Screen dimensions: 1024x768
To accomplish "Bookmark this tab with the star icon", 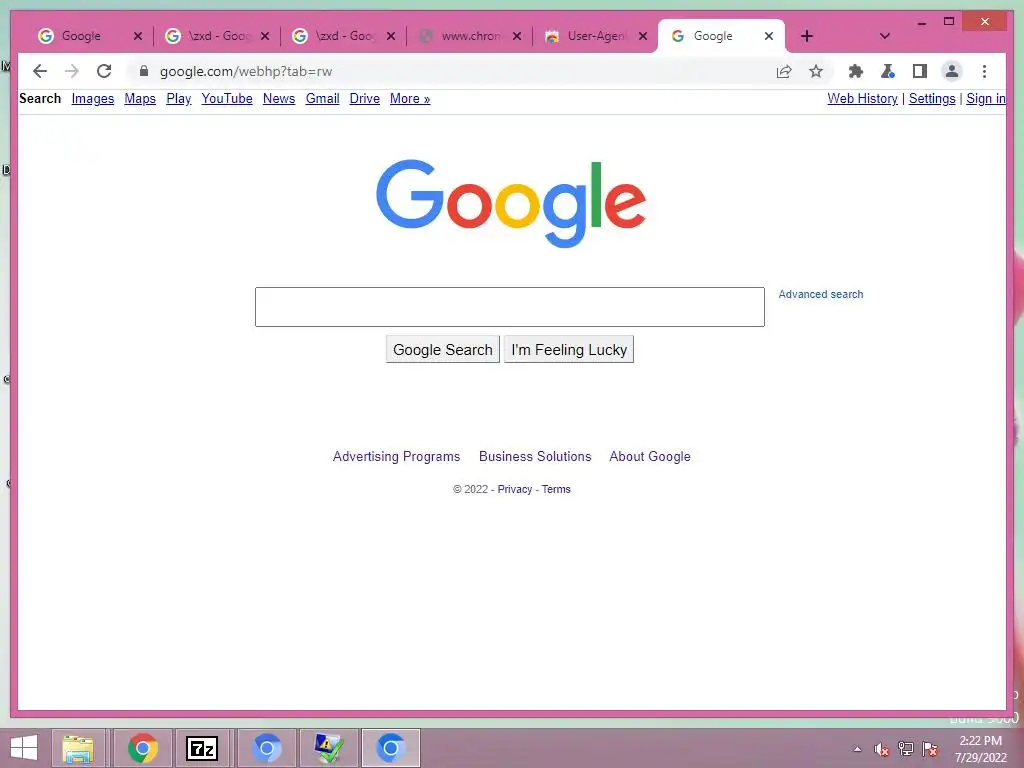I will (816, 71).
